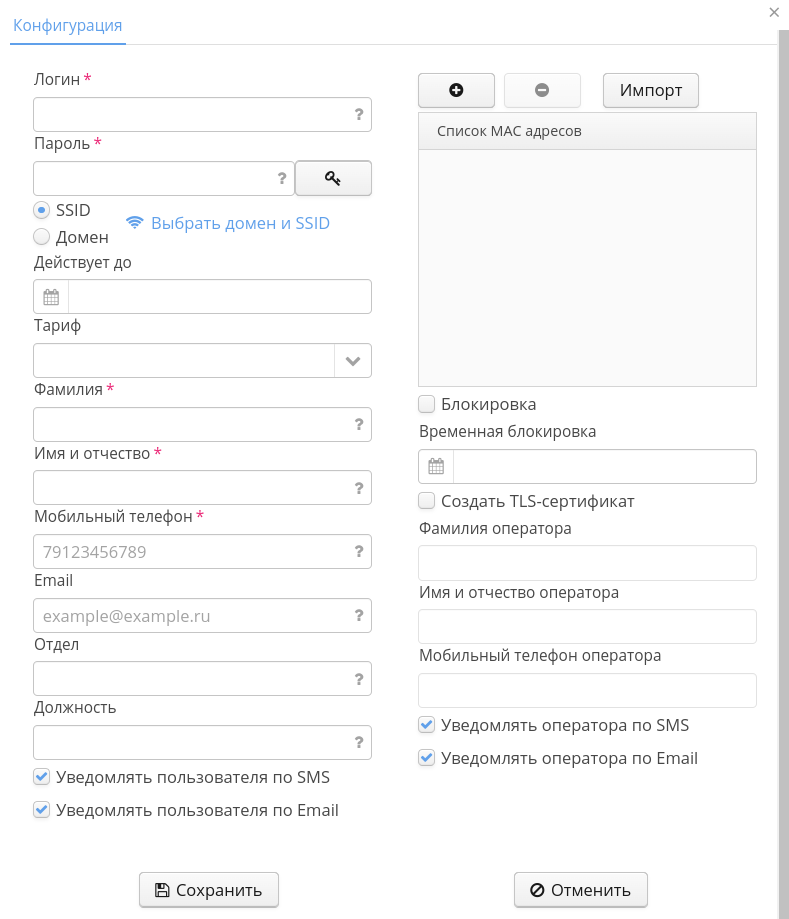Disable Уведомлять пользователя по SMS checkbox
Image resolution: width=789 pixels, height=919 pixels.
tap(42, 777)
